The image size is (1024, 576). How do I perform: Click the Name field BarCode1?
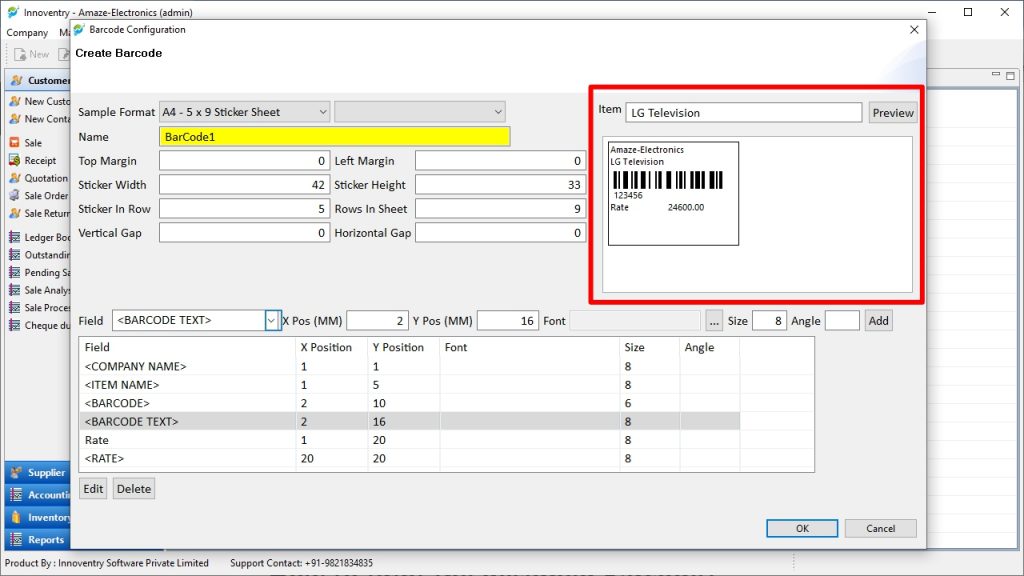[334, 136]
